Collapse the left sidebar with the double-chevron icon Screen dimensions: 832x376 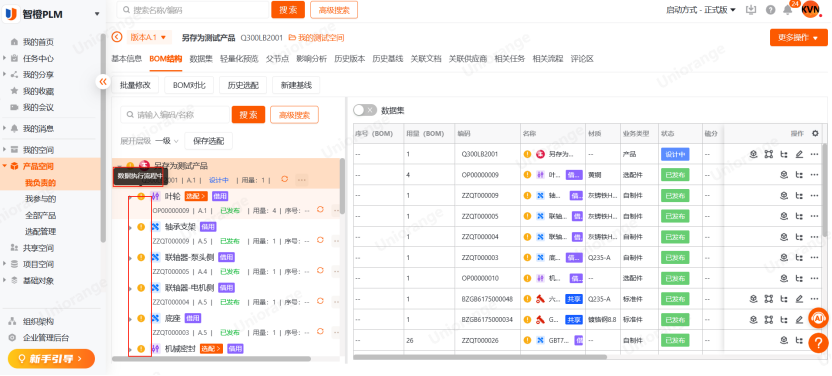(x=102, y=81)
